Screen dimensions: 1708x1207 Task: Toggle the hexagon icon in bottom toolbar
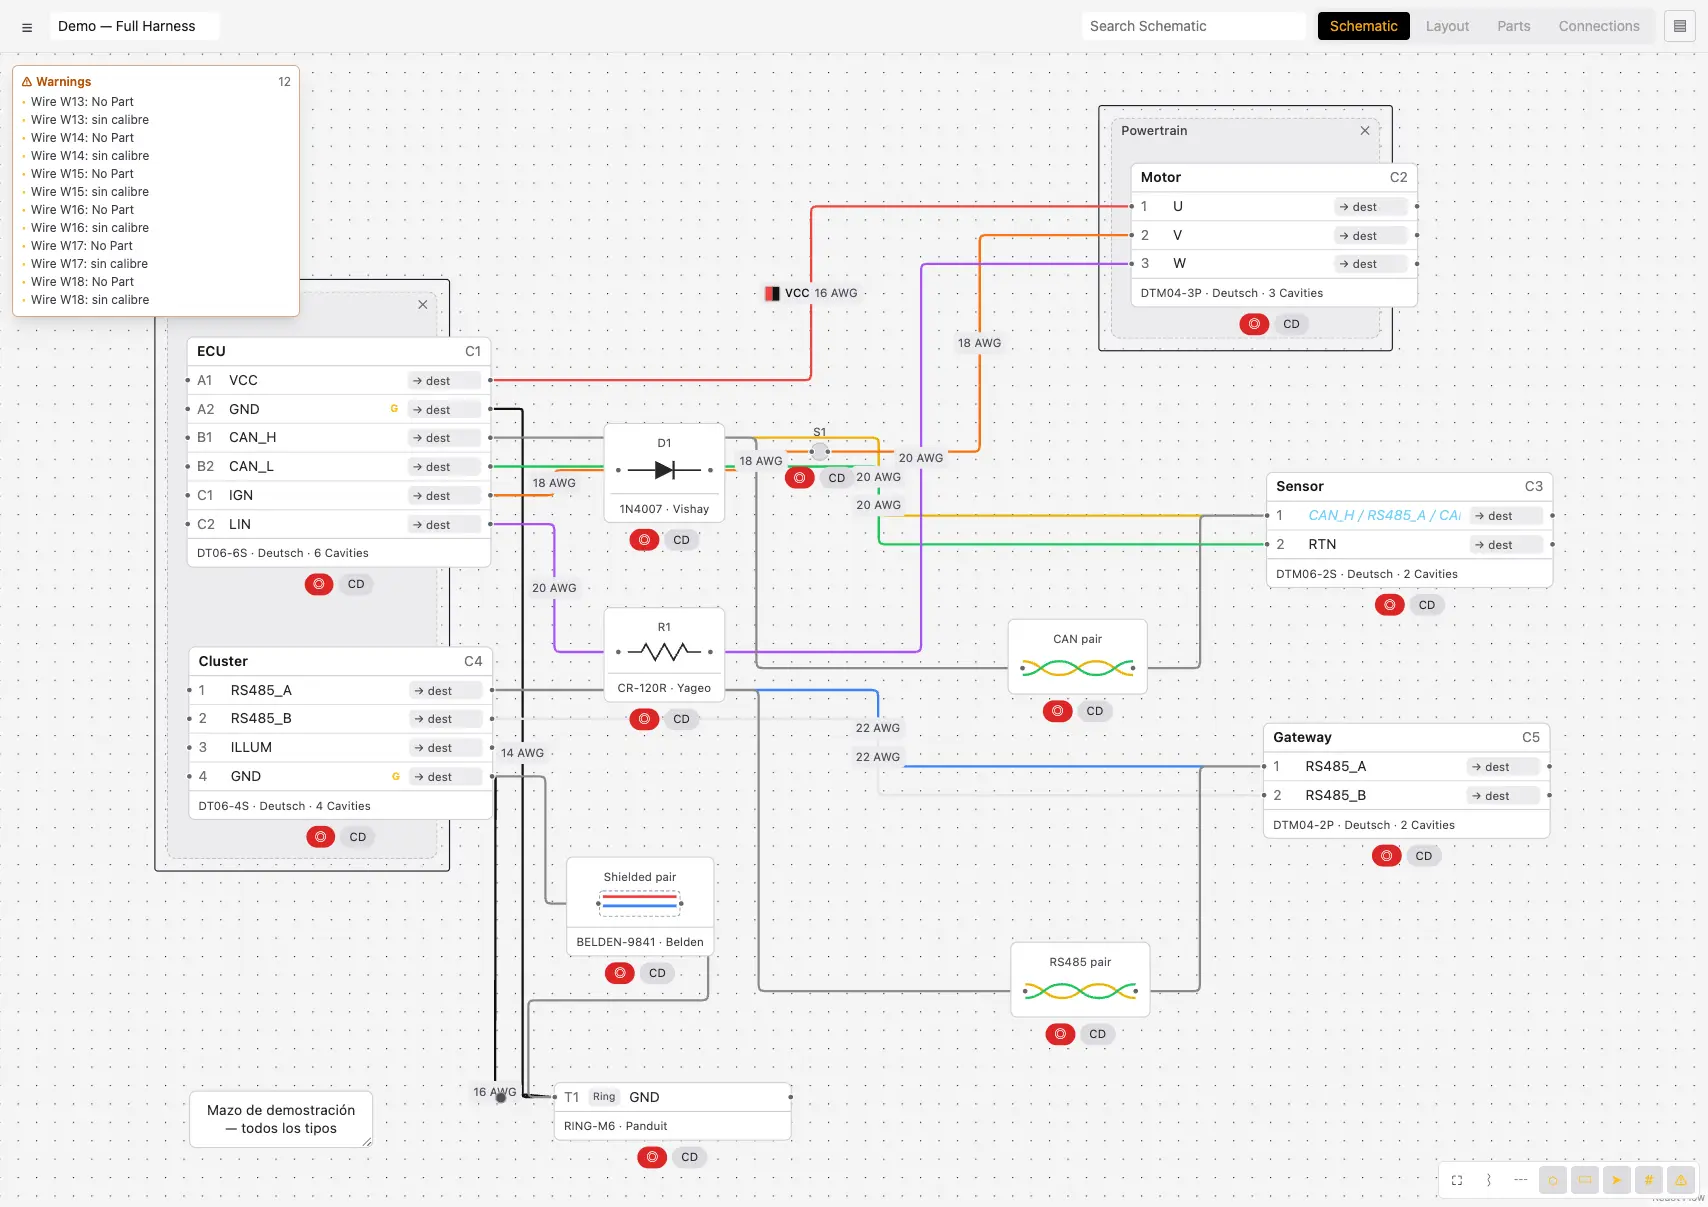(1553, 1180)
